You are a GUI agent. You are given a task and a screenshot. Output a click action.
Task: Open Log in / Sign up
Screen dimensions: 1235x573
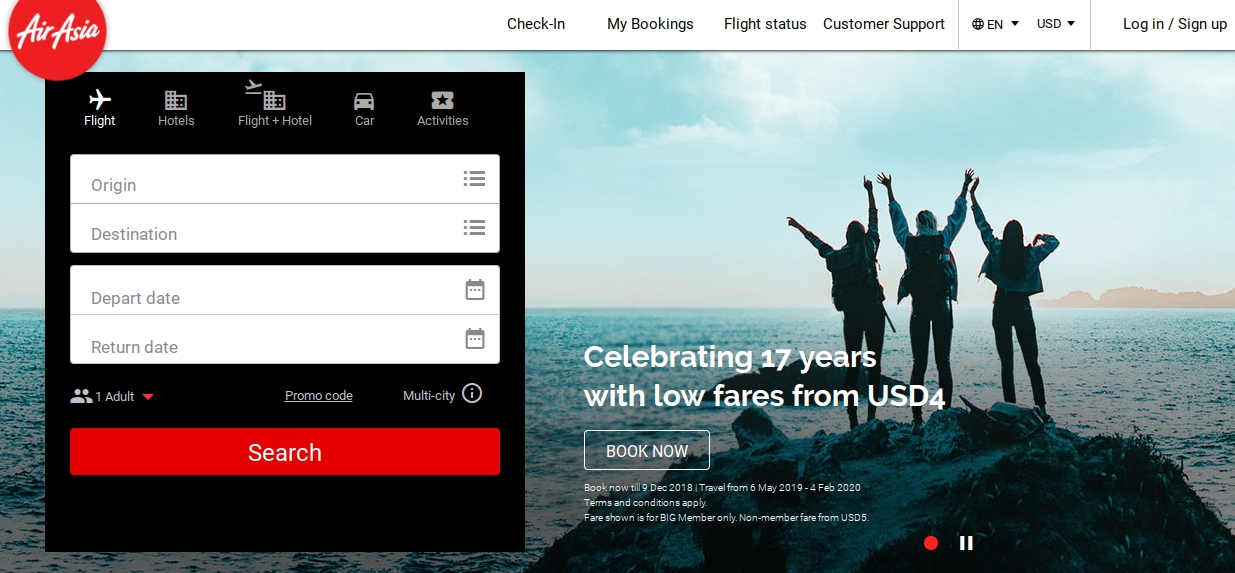click(x=1175, y=24)
